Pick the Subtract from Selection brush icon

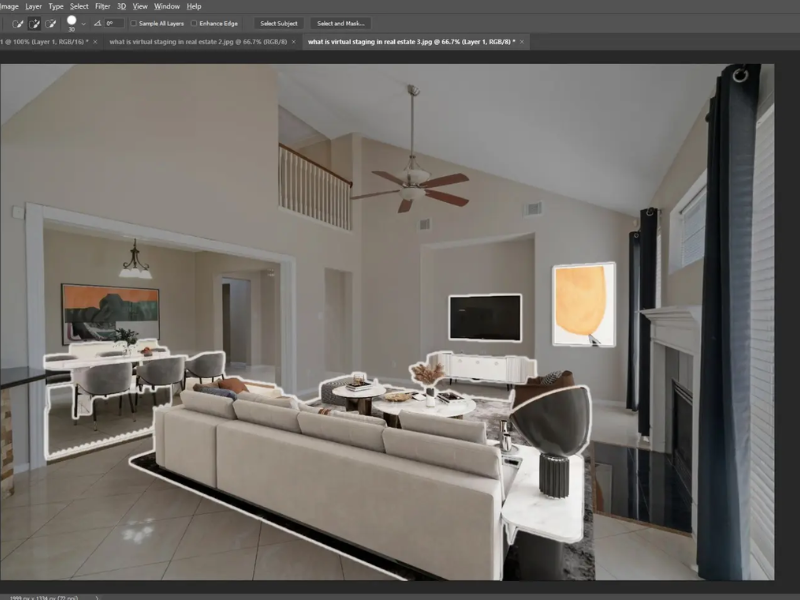(x=50, y=23)
